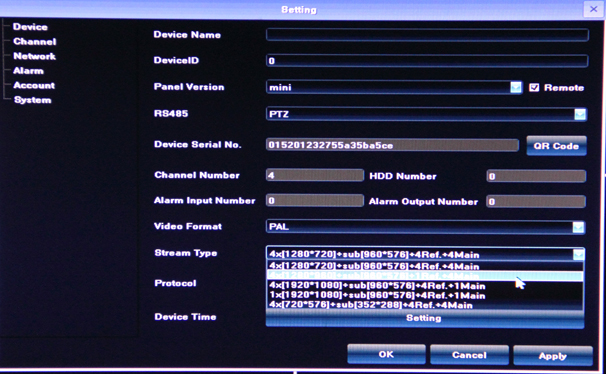Open Account settings
The height and width of the screenshot is (374, 606).
click(34, 85)
